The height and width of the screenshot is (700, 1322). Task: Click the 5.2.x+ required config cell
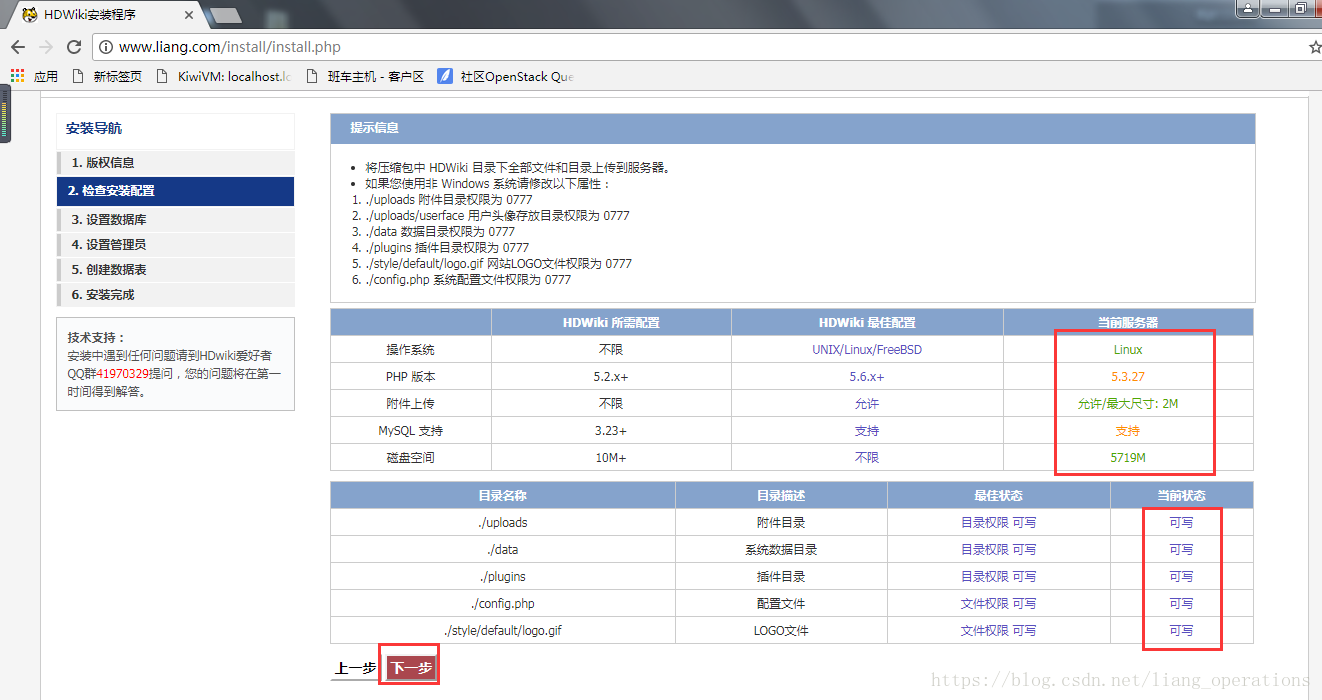click(x=611, y=377)
